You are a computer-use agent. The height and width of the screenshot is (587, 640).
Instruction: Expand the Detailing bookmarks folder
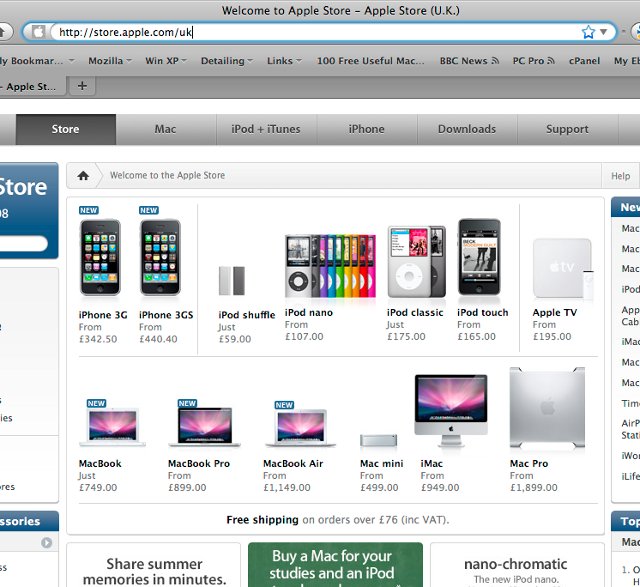point(227,61)
